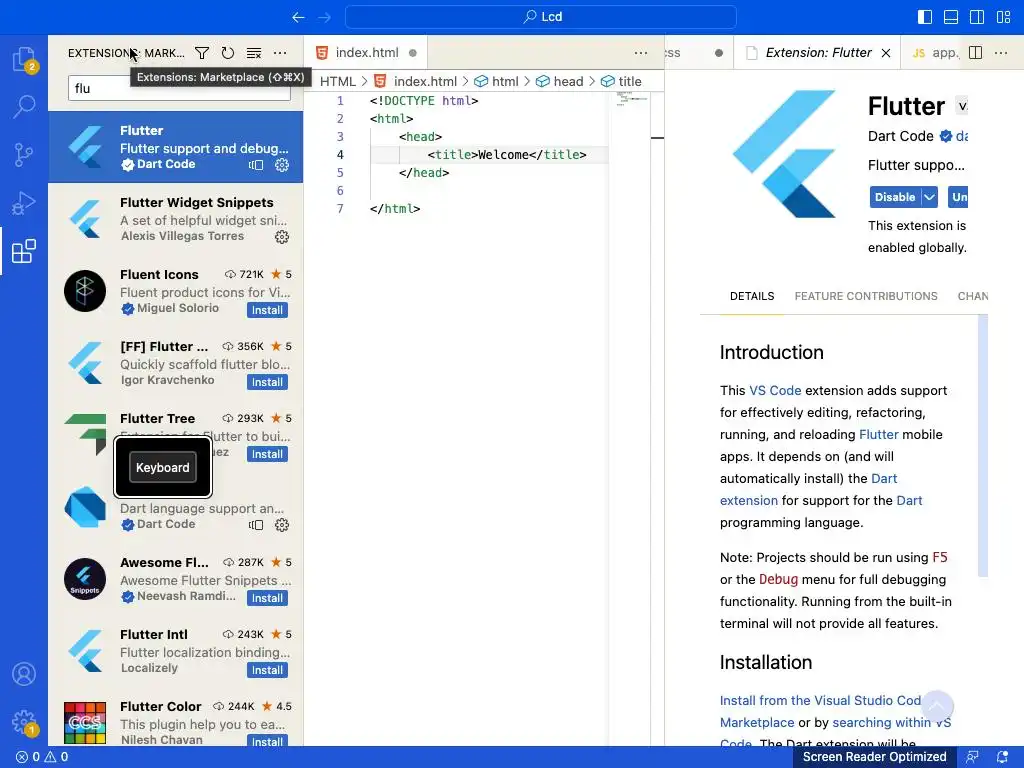Image resolution: width=1024 pixels, height=768 pixels.
Task: Switch to the app.js tab
Action: coord(935,53)
